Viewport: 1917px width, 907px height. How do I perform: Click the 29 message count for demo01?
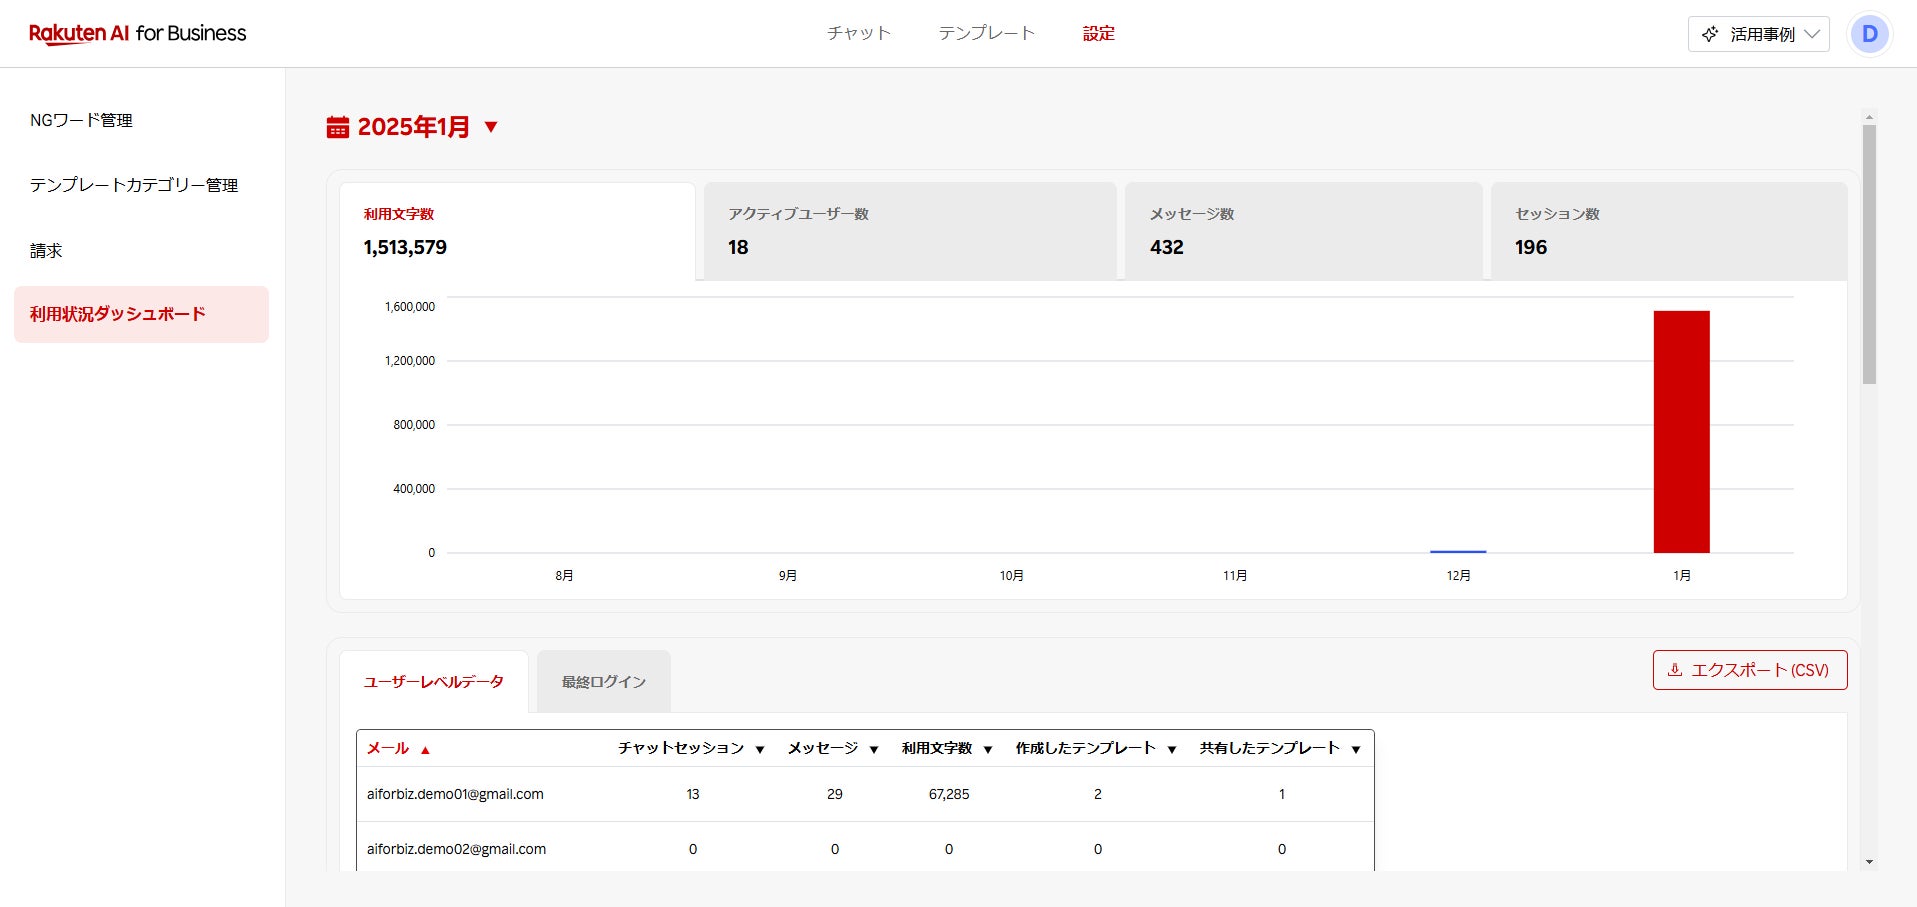(x=835, y=794)
